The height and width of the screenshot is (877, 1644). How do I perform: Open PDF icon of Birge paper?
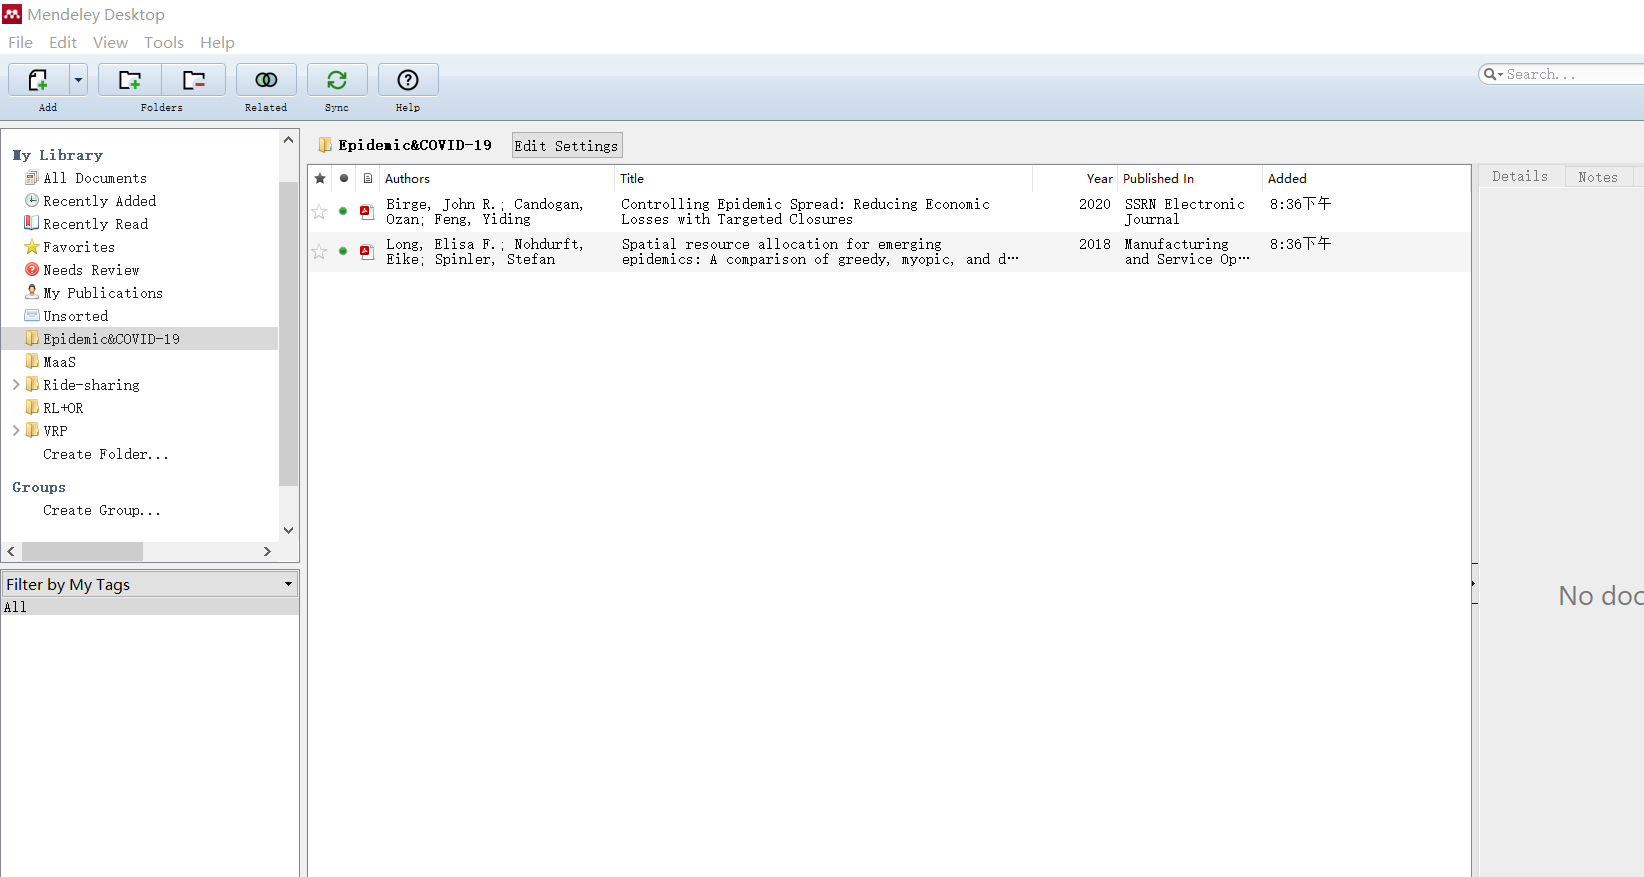367,212
